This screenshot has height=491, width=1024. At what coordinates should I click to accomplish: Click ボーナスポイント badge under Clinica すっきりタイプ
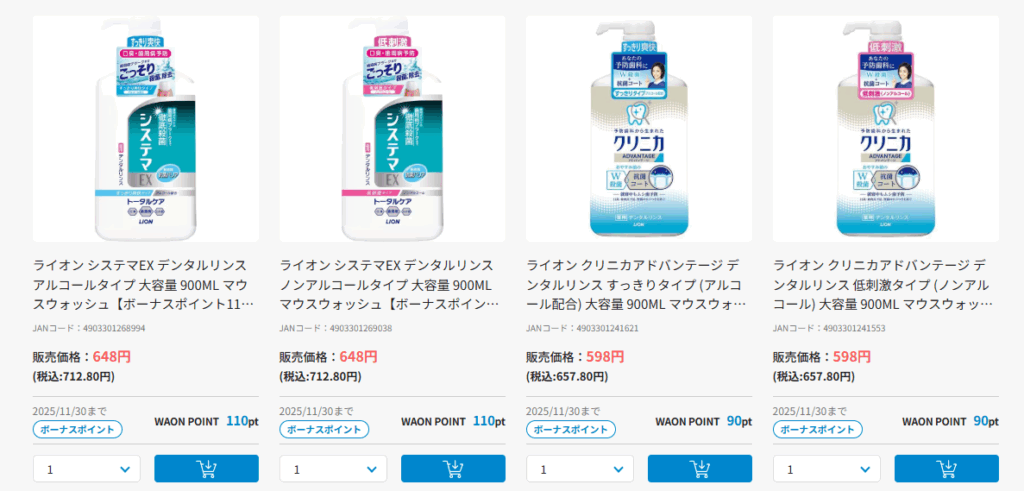[571, 430]
